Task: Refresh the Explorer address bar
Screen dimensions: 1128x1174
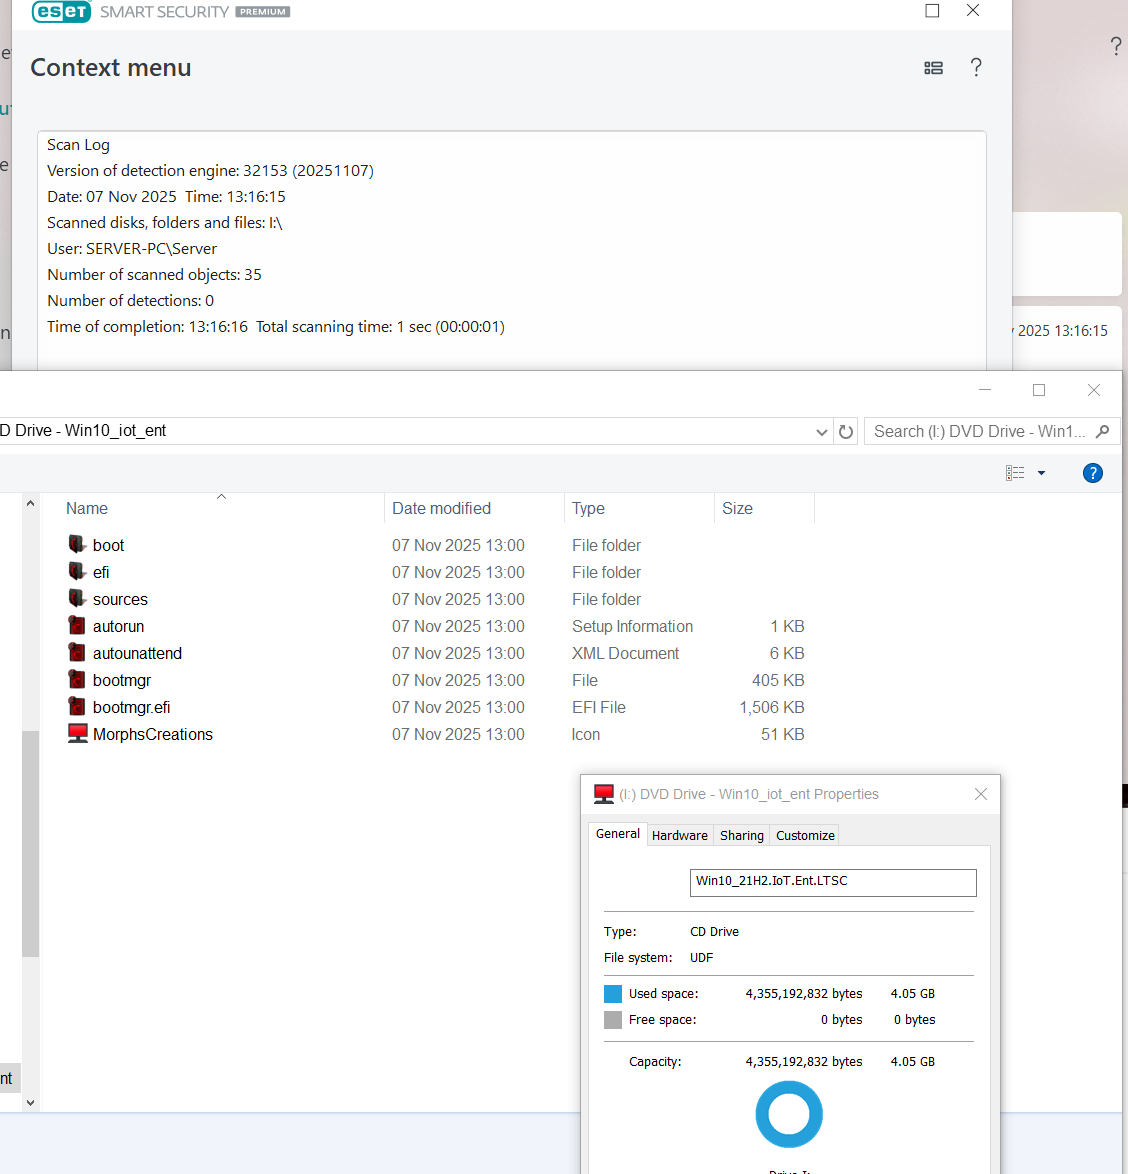Action: (846, 432)
